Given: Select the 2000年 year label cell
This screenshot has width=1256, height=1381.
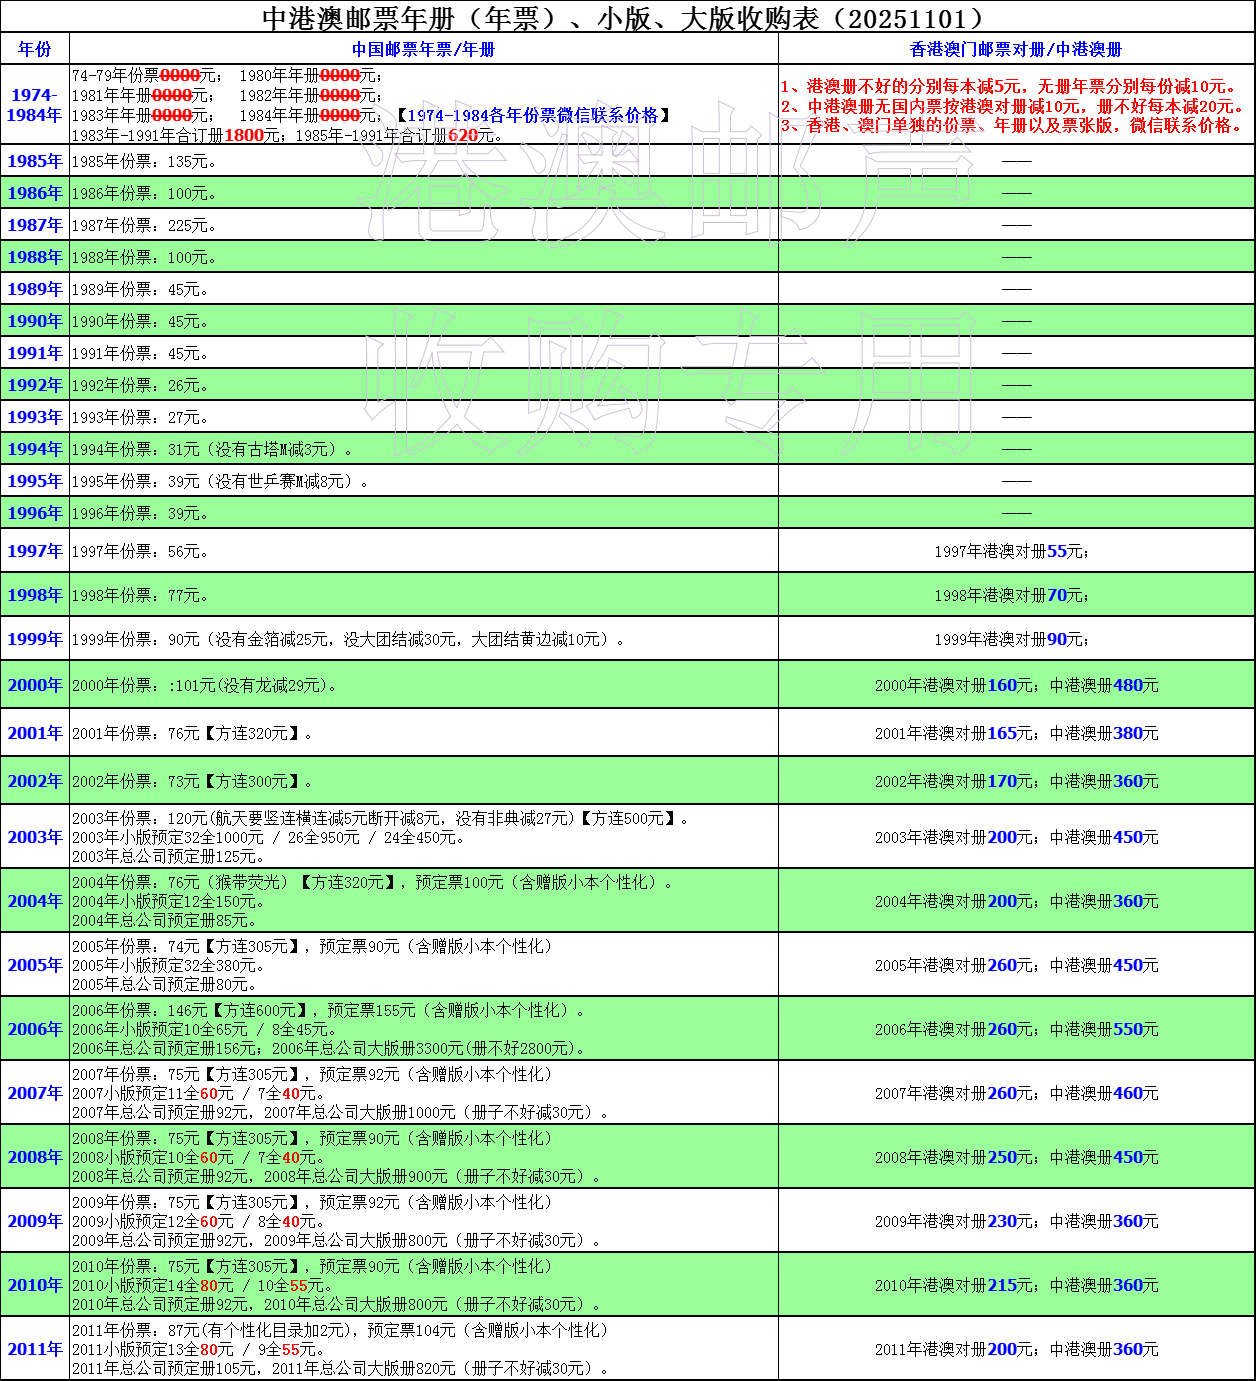Looking at the screenshot, I should pos(35,685).
